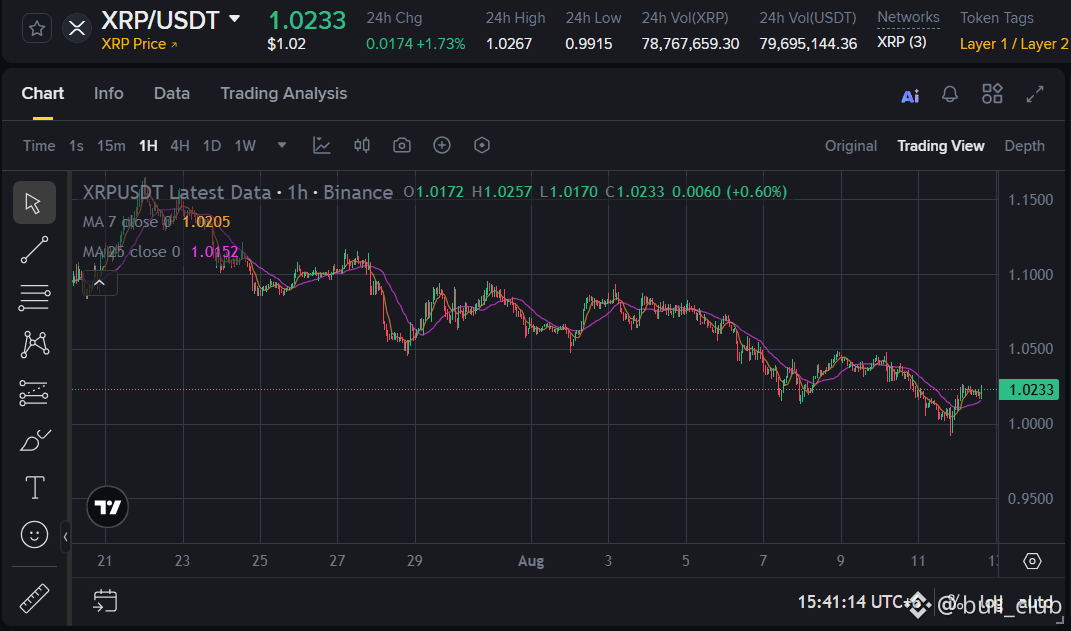Viewport: 1071px width, 631px height.
Task: Click the XRP coin logo icon
Action: click(x=76, y=29)
